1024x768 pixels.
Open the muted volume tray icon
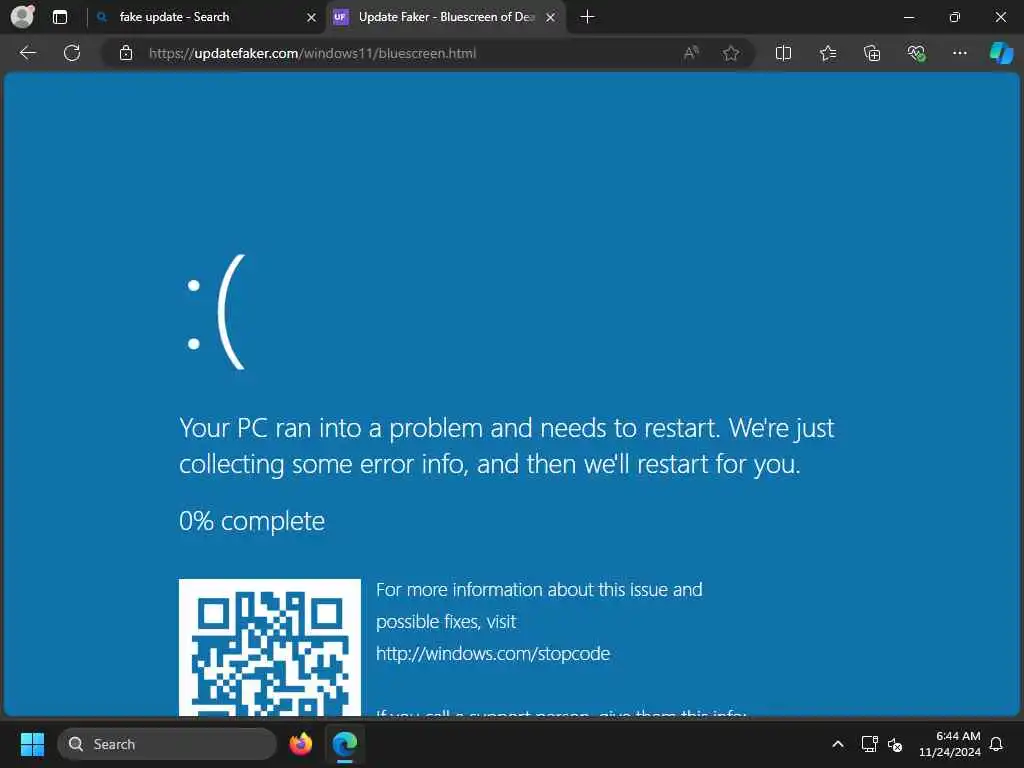click(895, 744)
